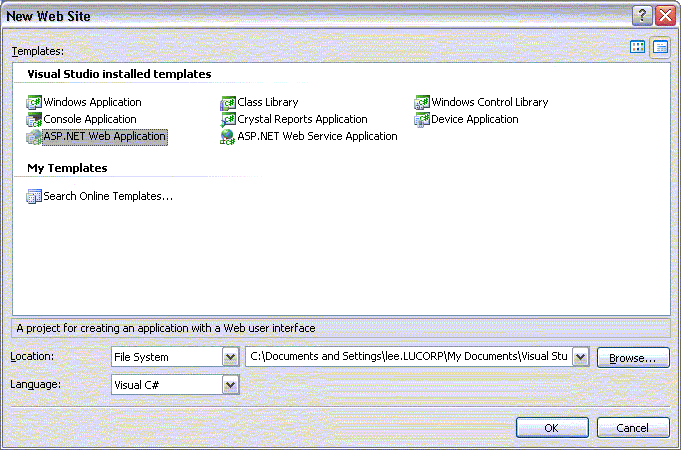Select the 'Device Application' label text
This screenshot has width=681, height=450.
click(475, 119)
